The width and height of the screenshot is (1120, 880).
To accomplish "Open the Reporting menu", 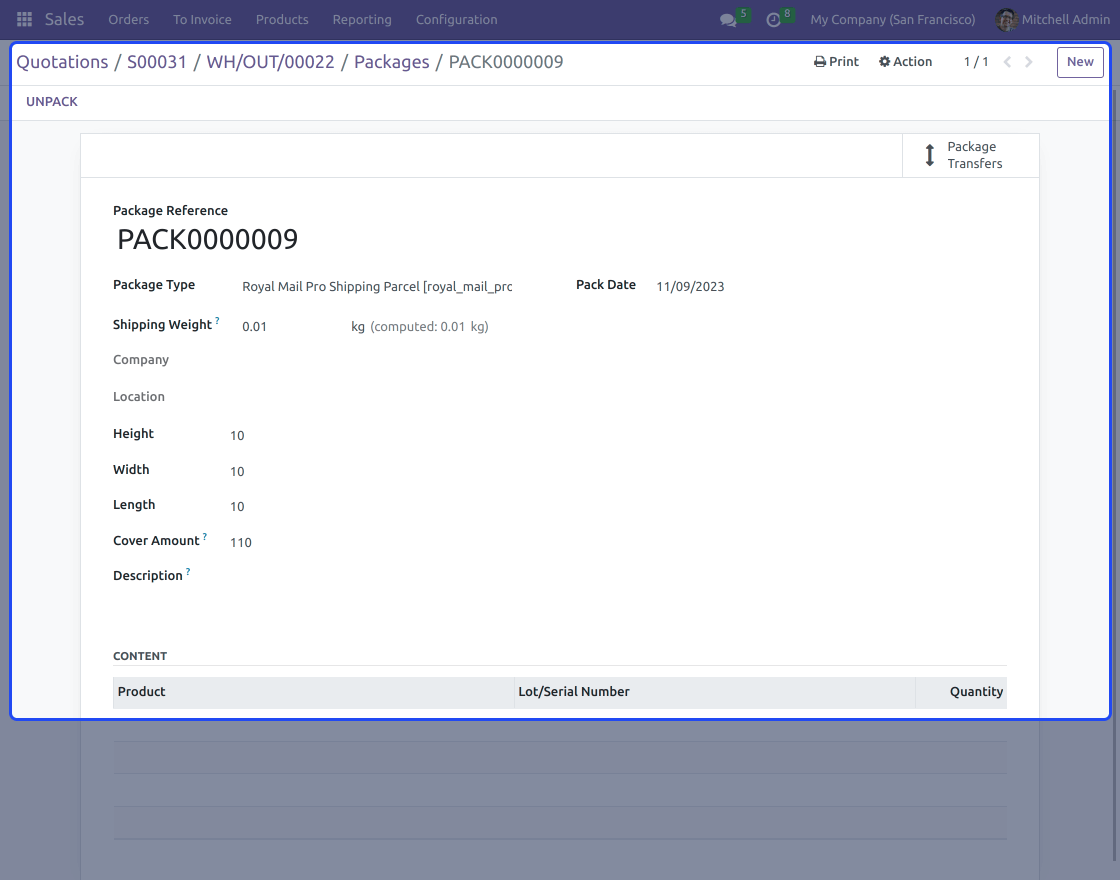I will click(362, 19).
